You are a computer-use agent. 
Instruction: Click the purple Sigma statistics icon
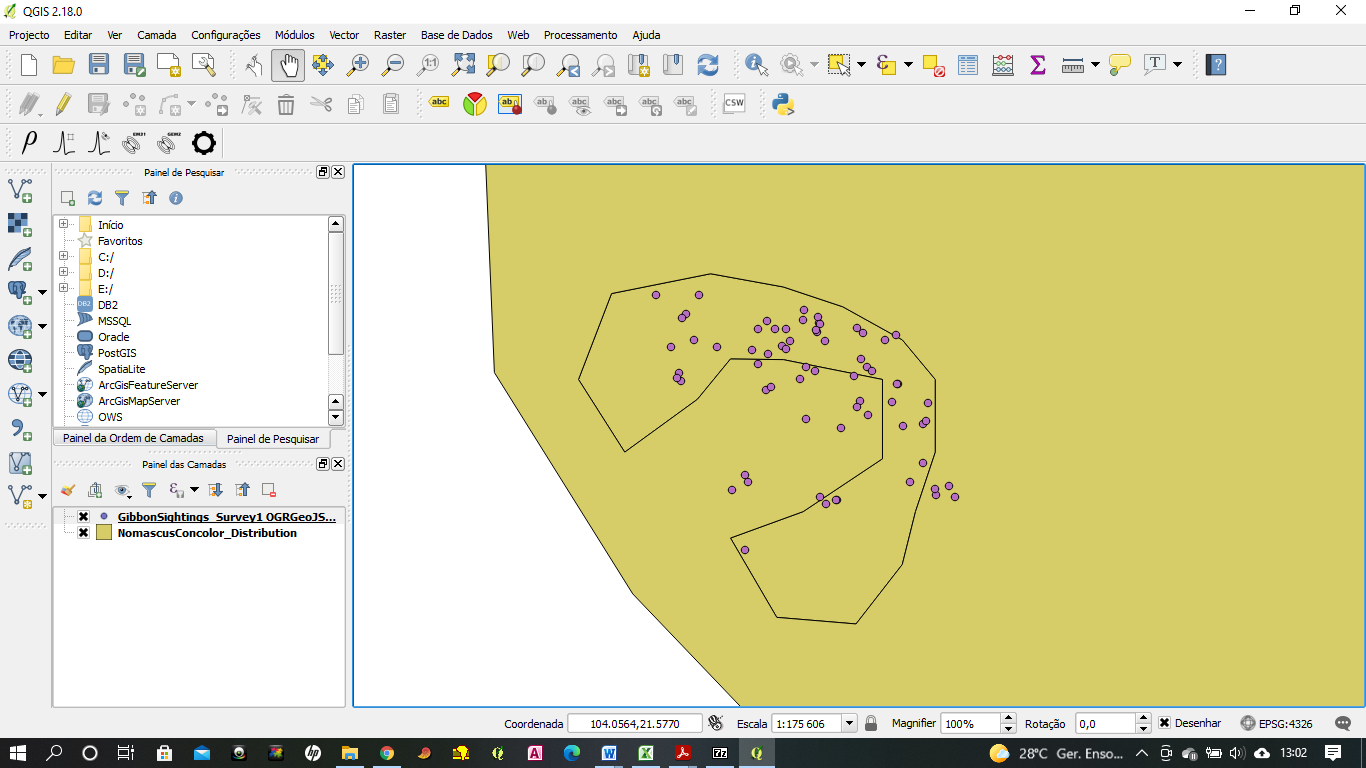[x=1038, y=65]
